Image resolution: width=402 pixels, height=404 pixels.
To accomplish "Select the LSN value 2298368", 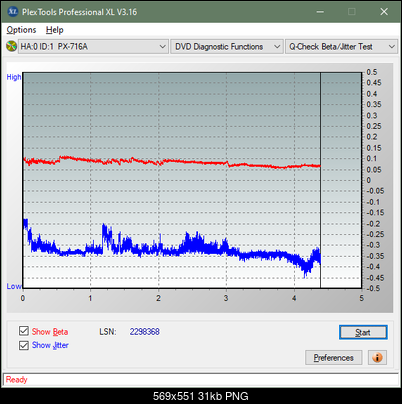I will (145, 332).
